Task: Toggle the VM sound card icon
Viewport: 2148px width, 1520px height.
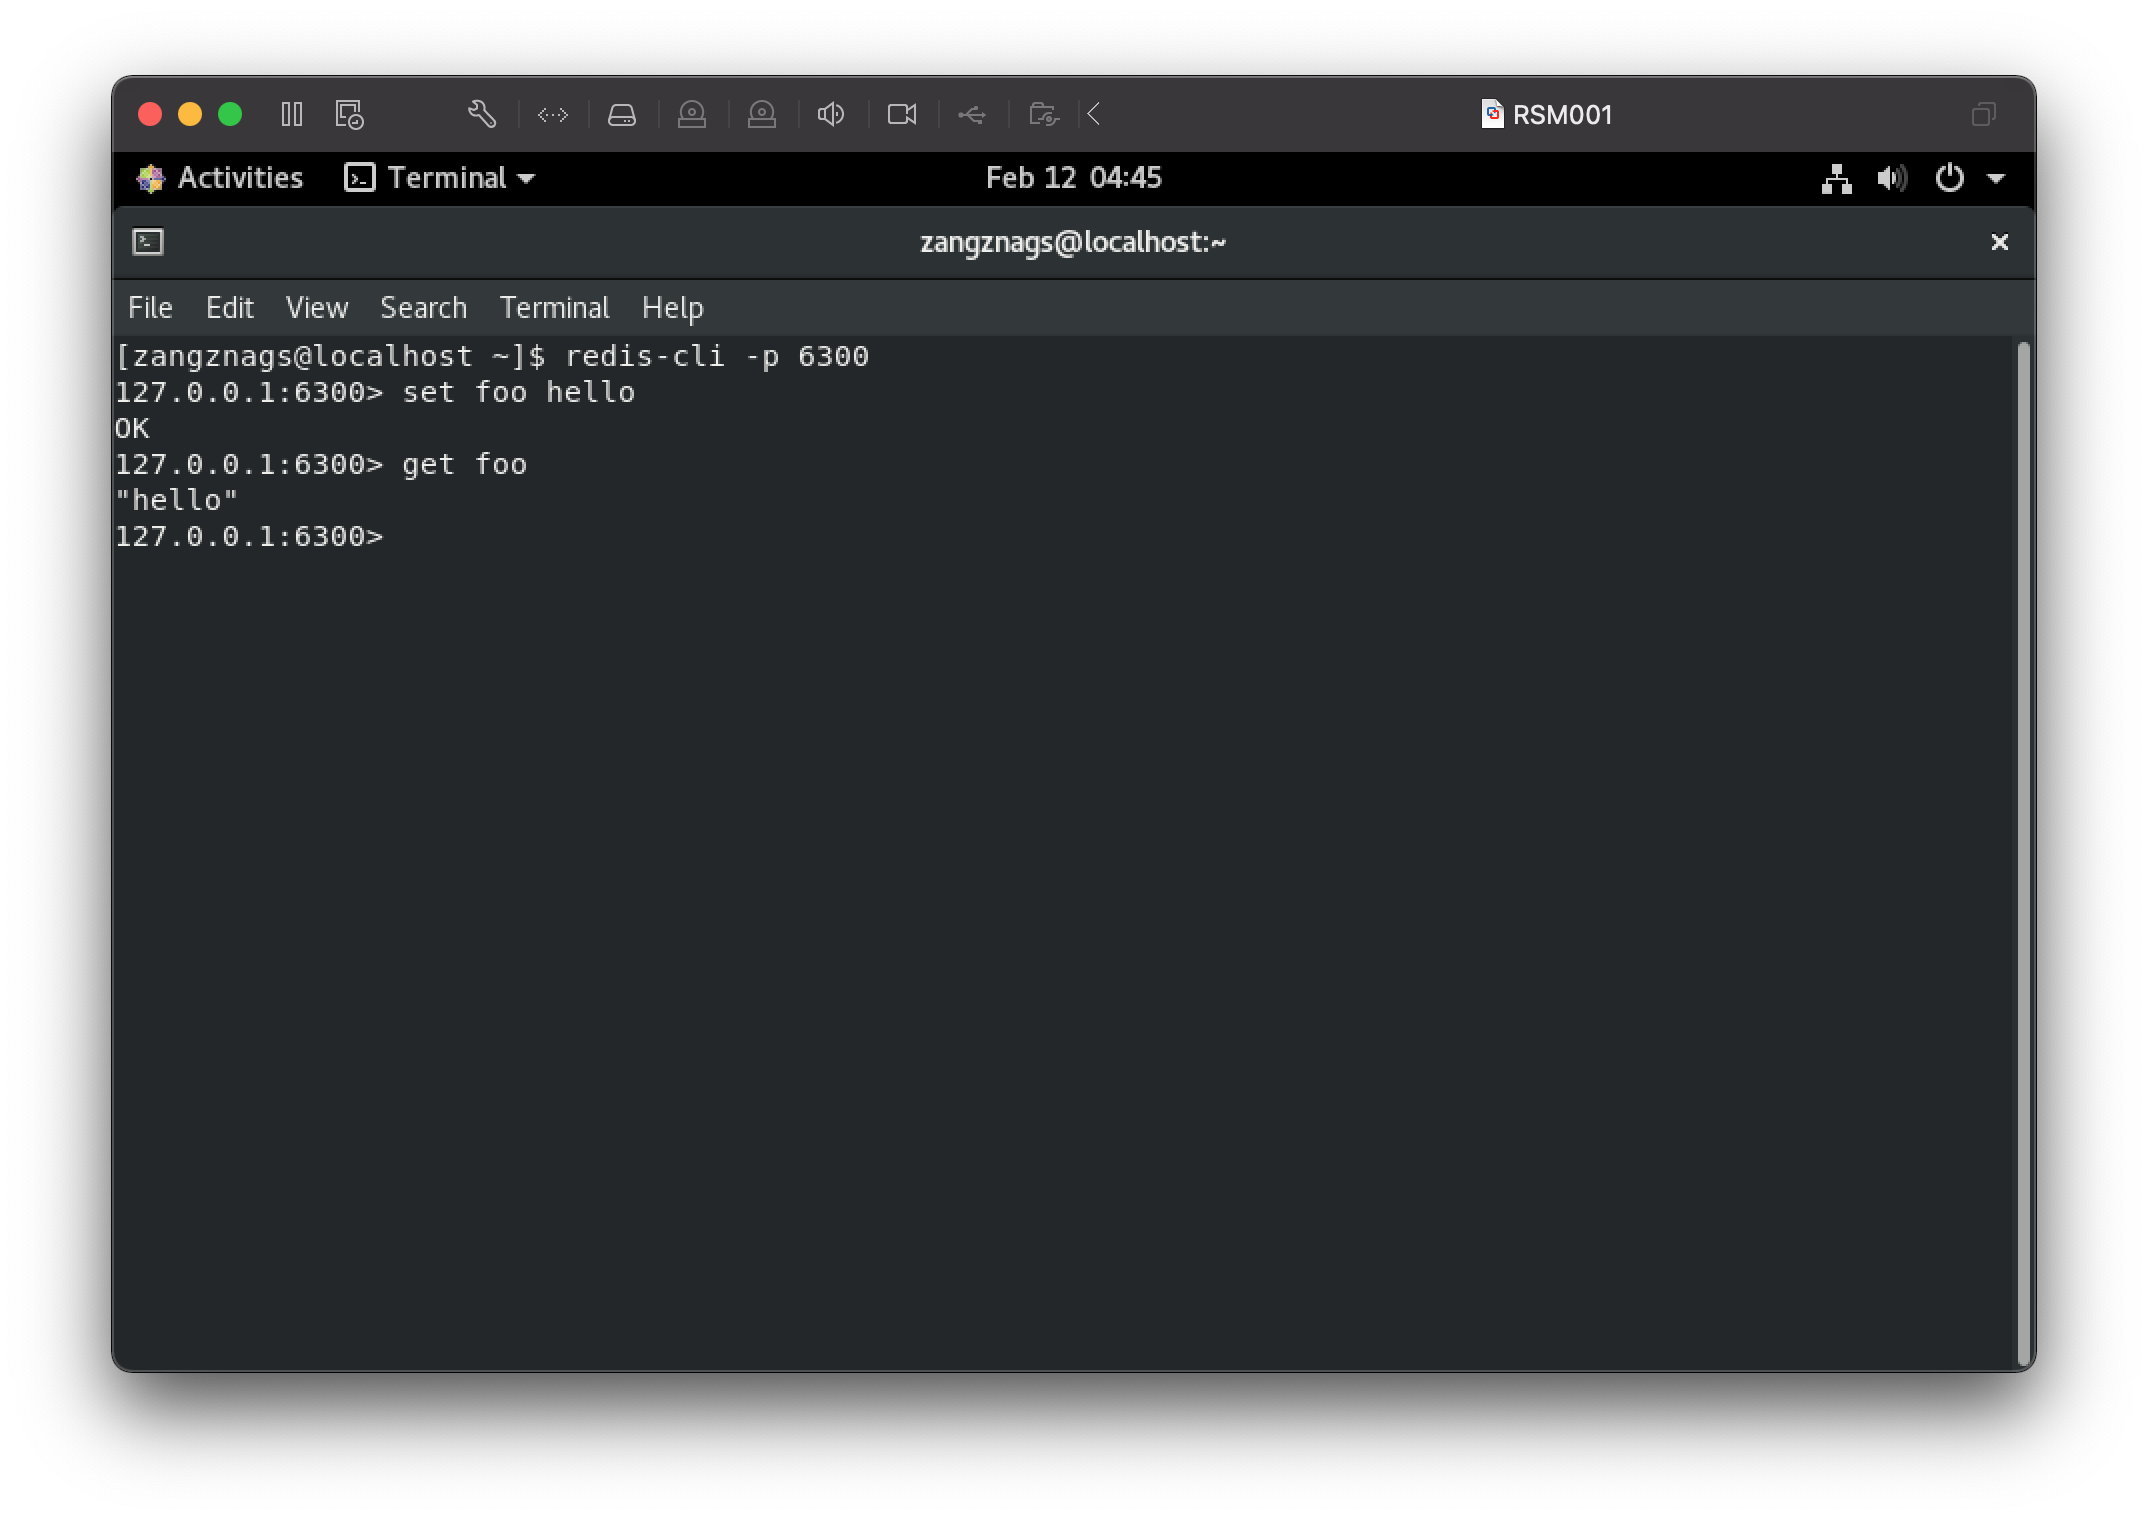Action: [x=831, y=115]
